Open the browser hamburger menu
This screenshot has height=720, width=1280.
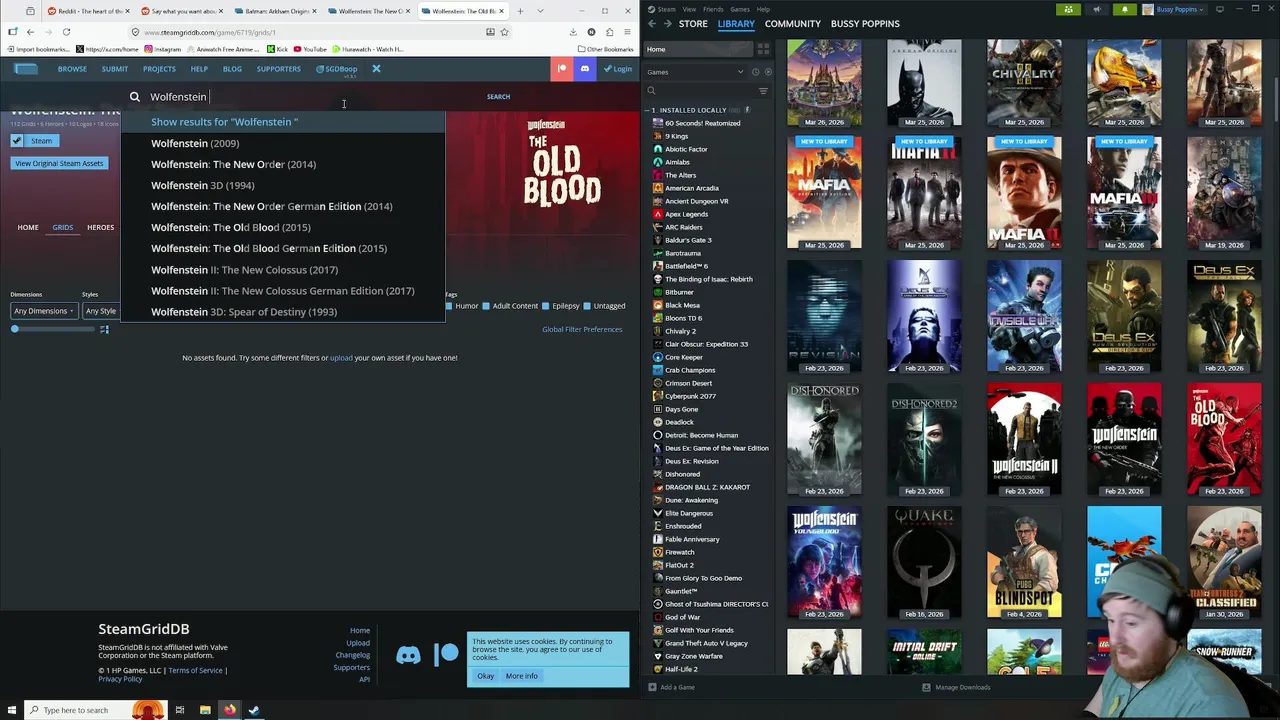[x=627, y=32]
